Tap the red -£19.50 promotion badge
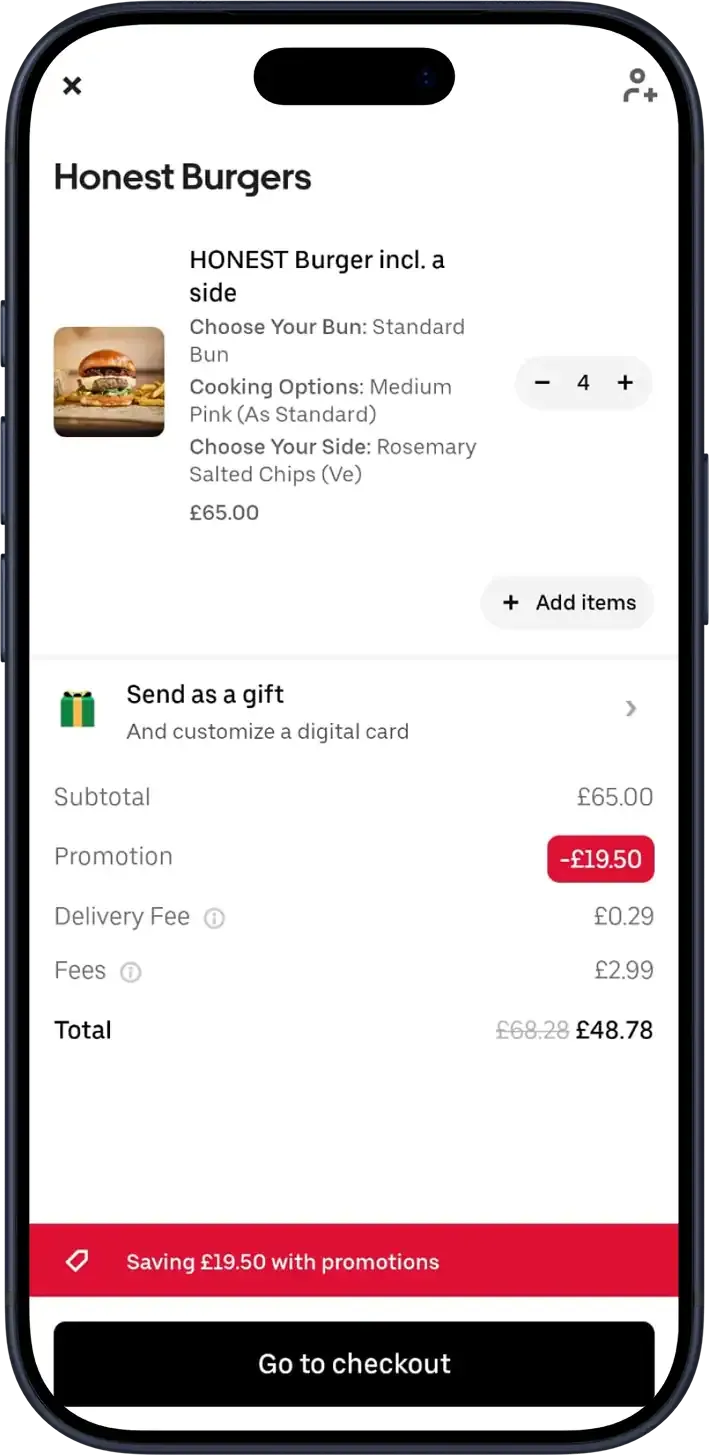 coord(600,859)
